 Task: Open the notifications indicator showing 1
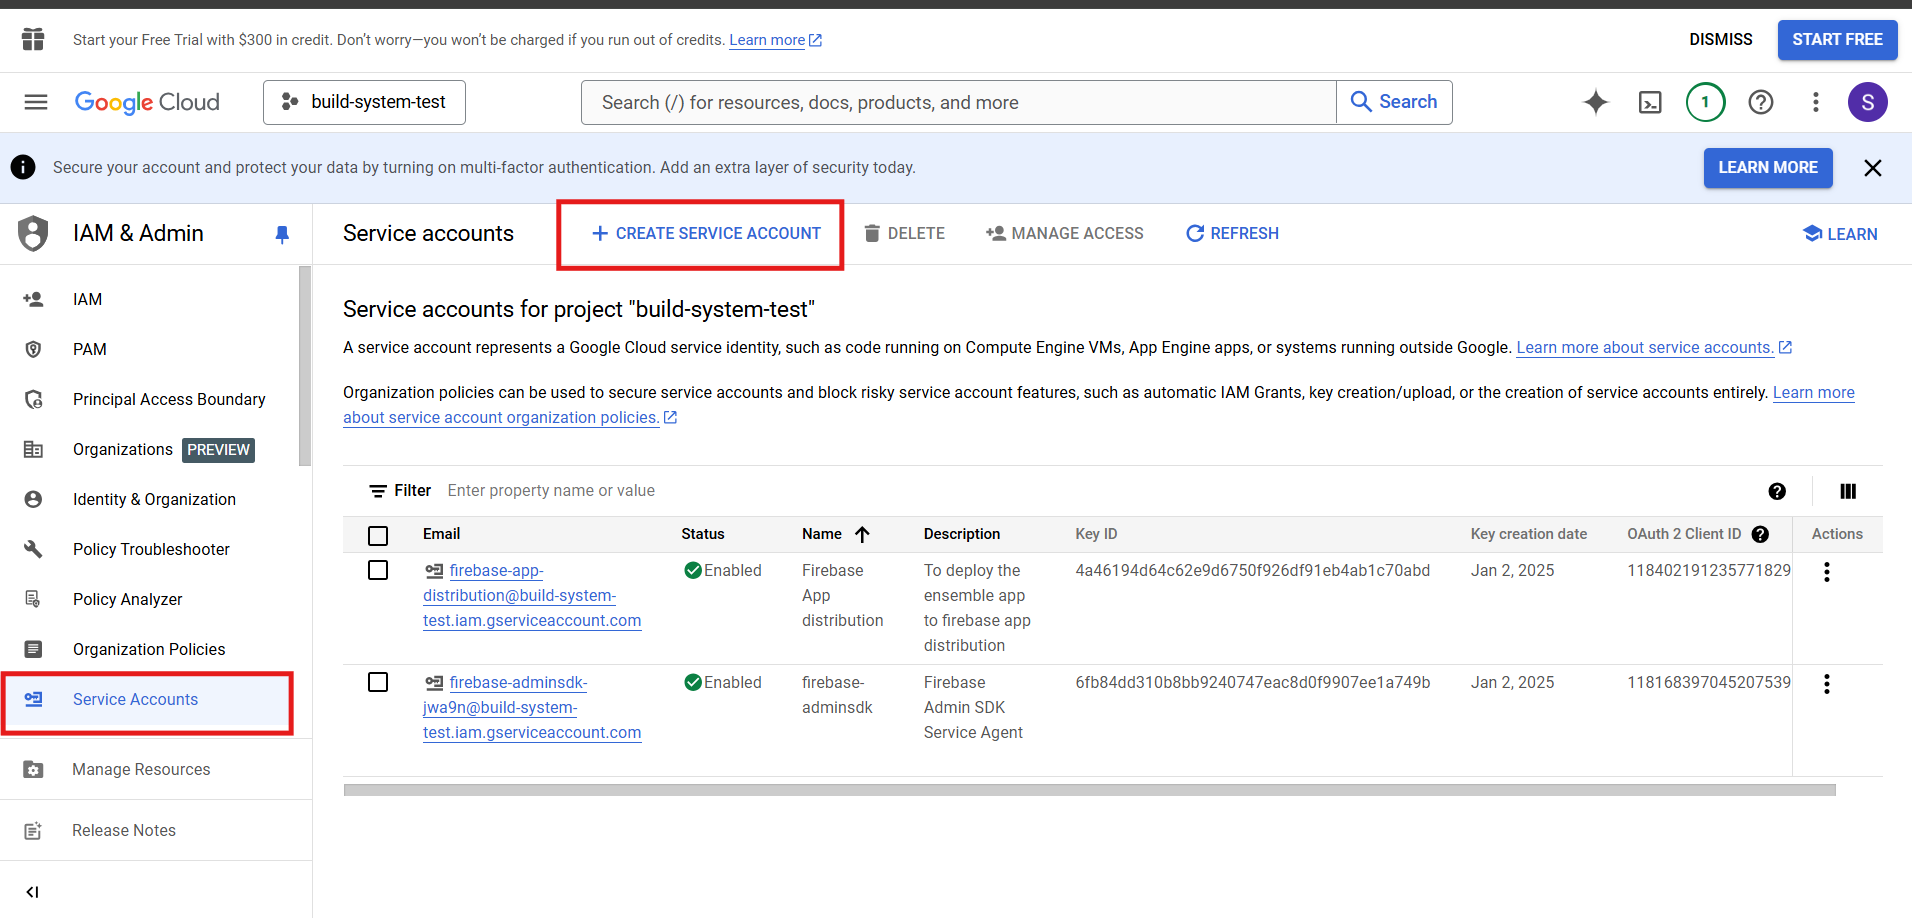(x=1706, y=102)
